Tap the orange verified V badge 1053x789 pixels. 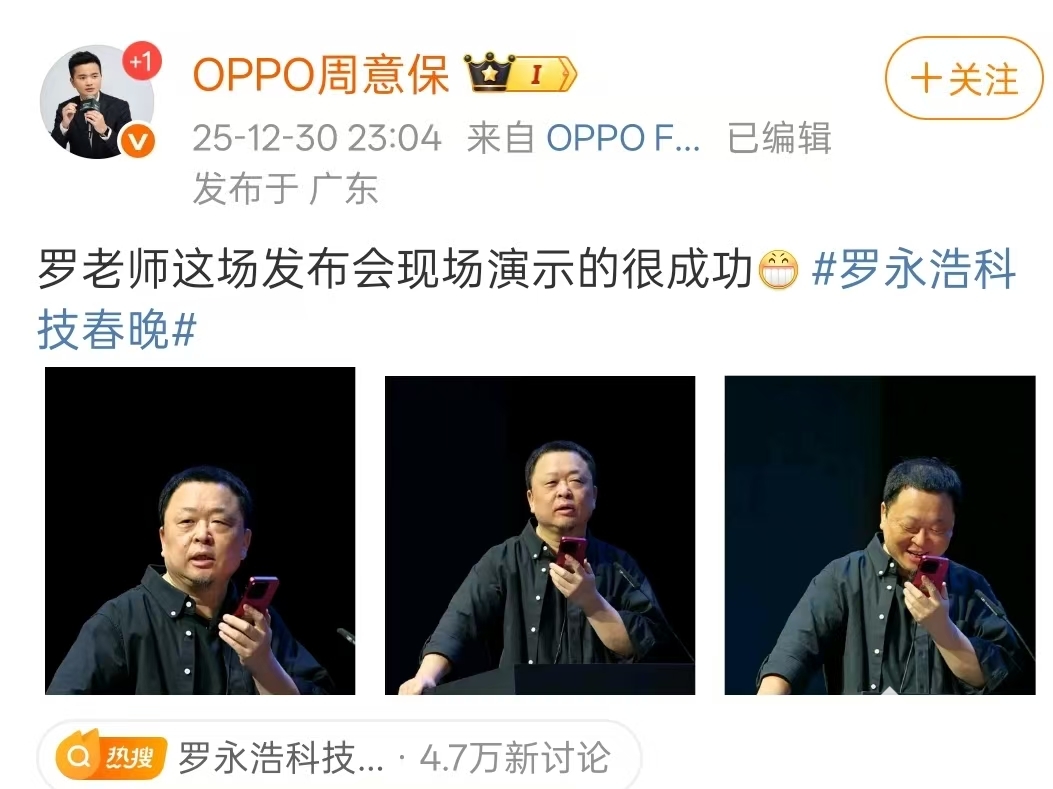tap(138, 141)
